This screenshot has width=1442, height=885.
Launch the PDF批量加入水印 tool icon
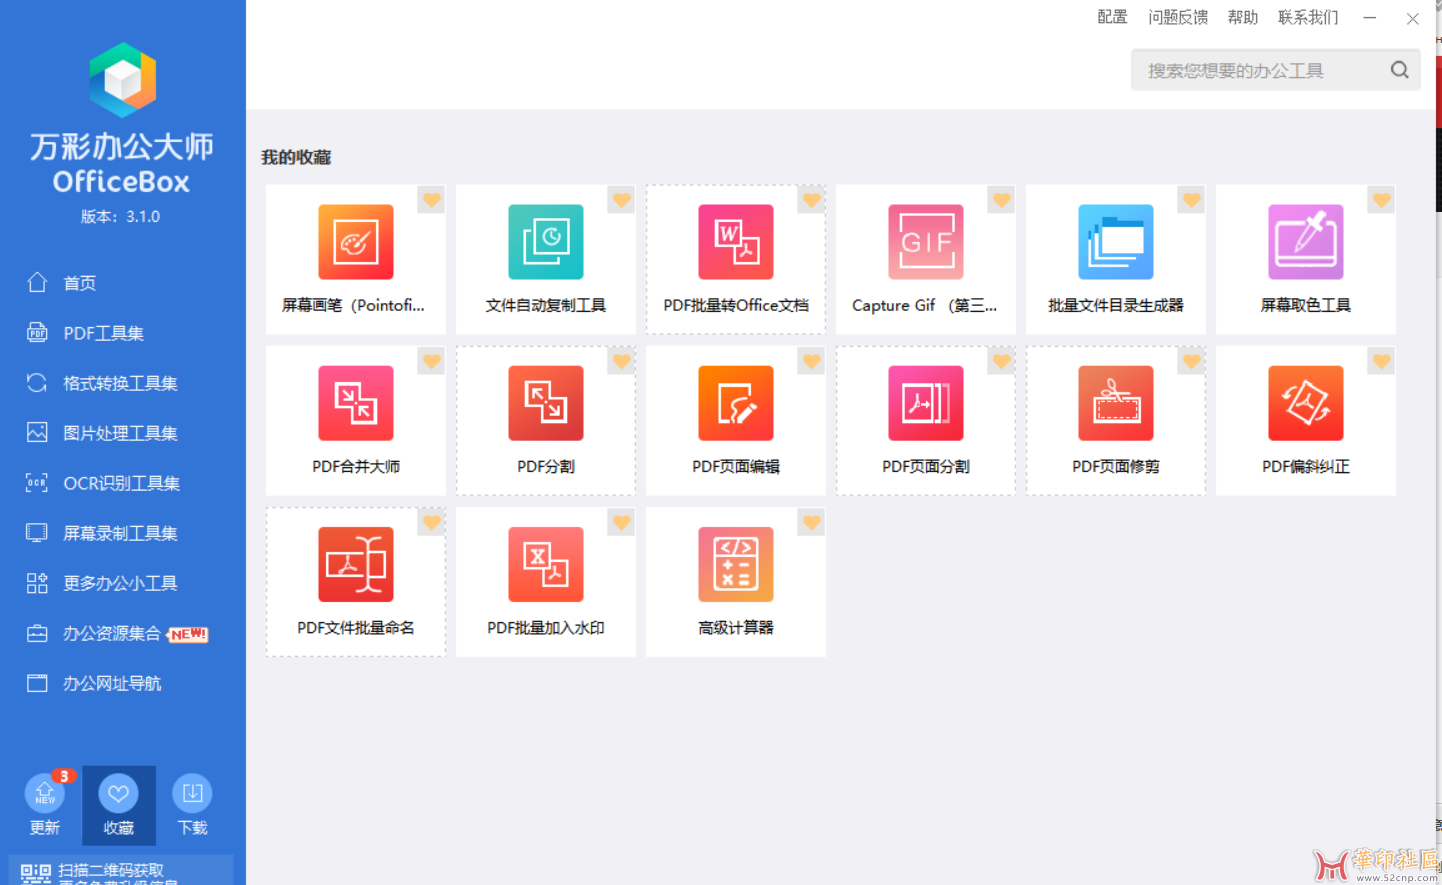[x=546, y=564]
